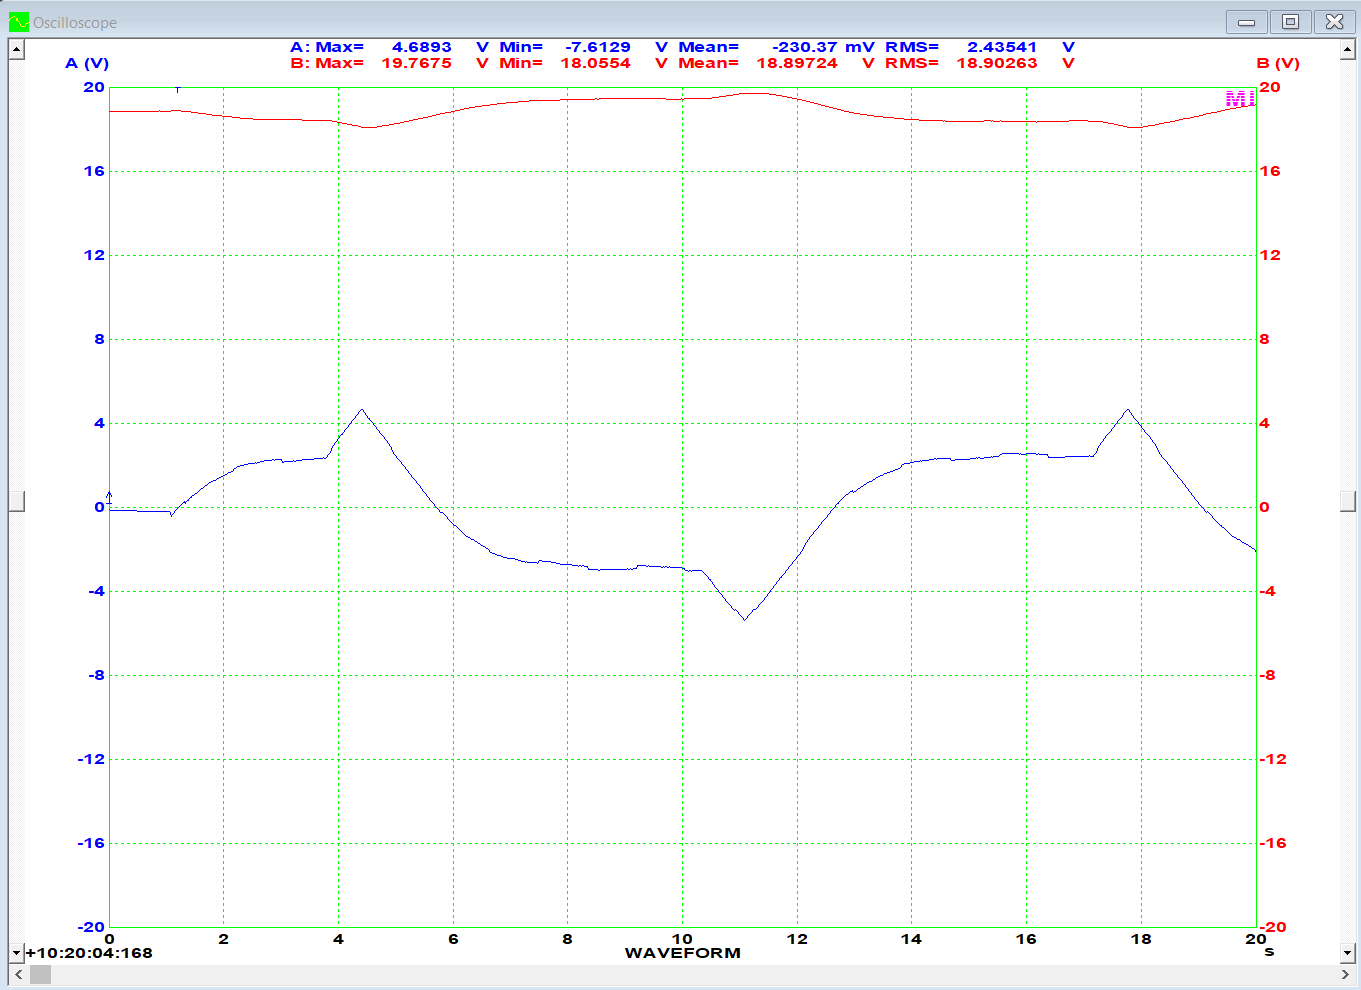Click channel B RMS value 18.90263

click(997, 63)
